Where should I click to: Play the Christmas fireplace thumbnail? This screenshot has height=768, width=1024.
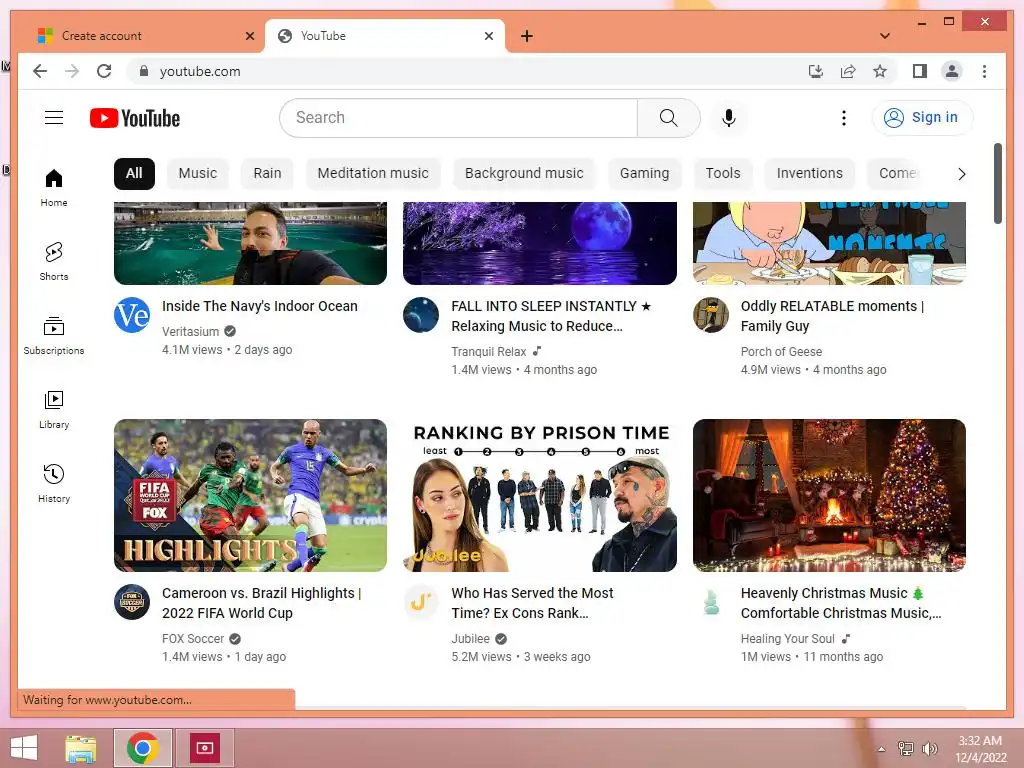pos(829,496)
